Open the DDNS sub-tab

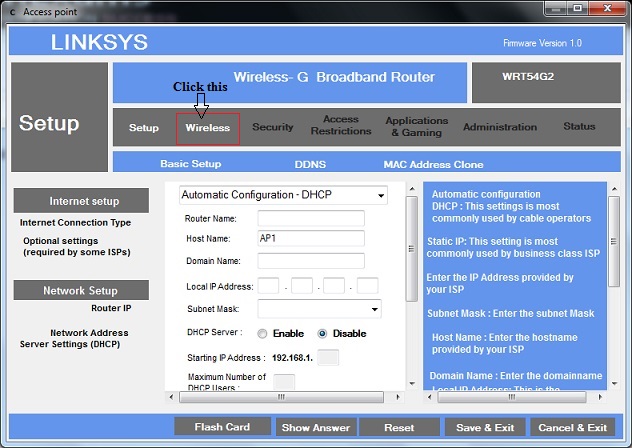click(x=310, y=165)
